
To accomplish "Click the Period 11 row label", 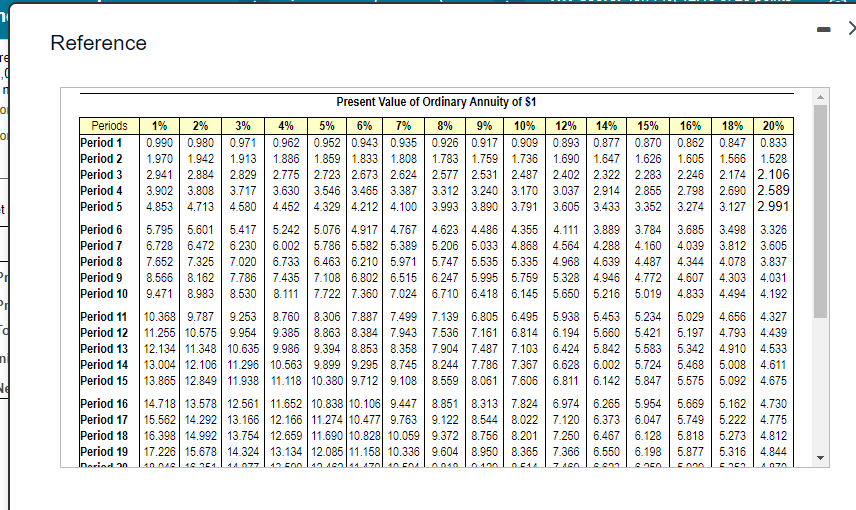I will point(104,317).
